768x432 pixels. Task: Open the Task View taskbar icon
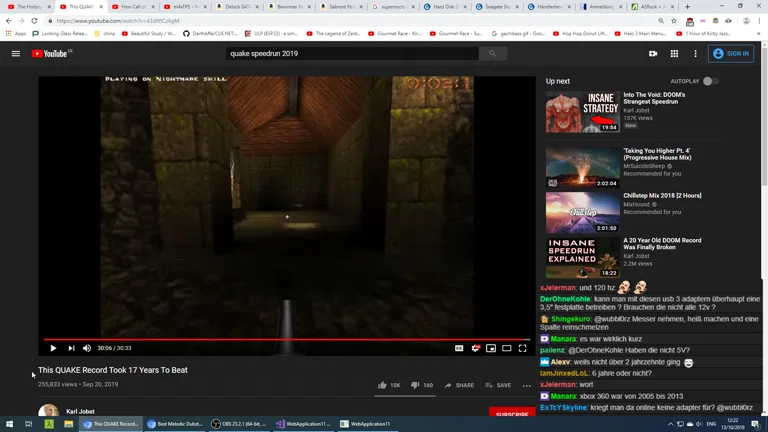[28, 424]
